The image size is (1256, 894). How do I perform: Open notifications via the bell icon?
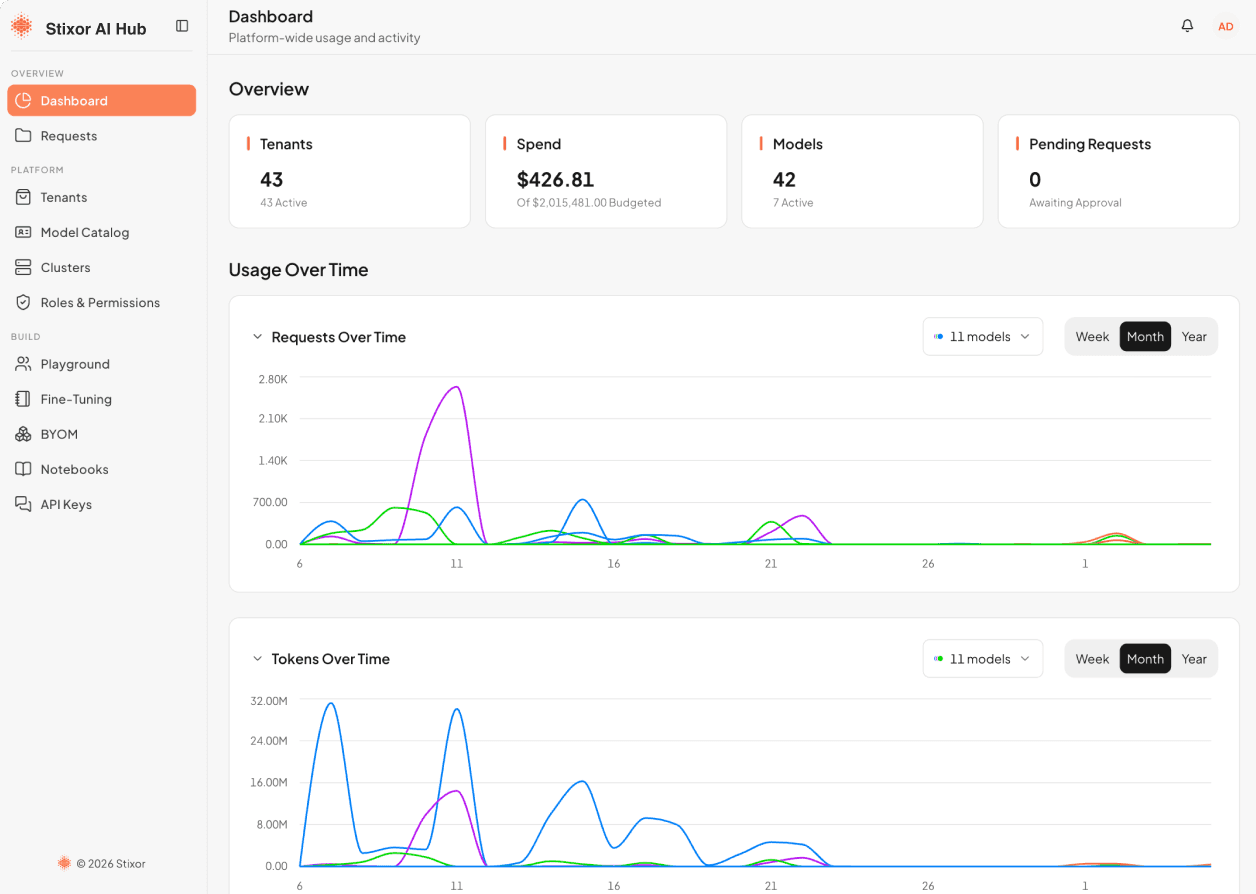point(1187,26)
